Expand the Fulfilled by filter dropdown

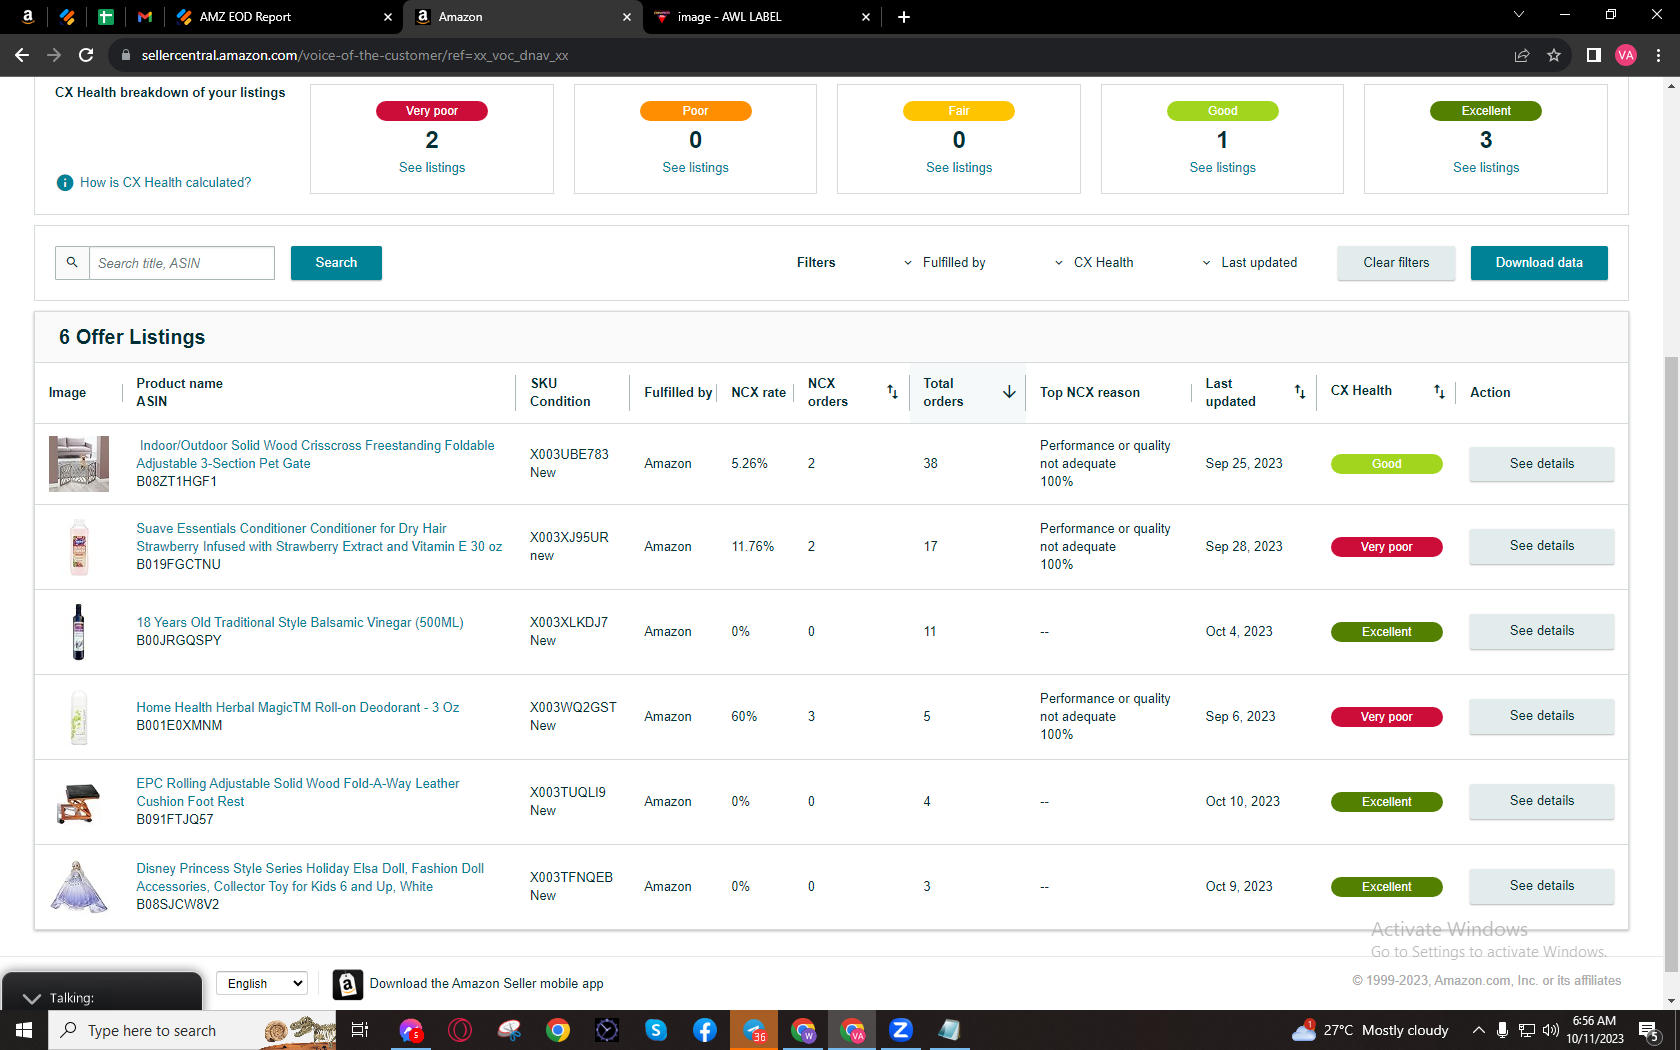pyautogui.click(x=944, y=263)
